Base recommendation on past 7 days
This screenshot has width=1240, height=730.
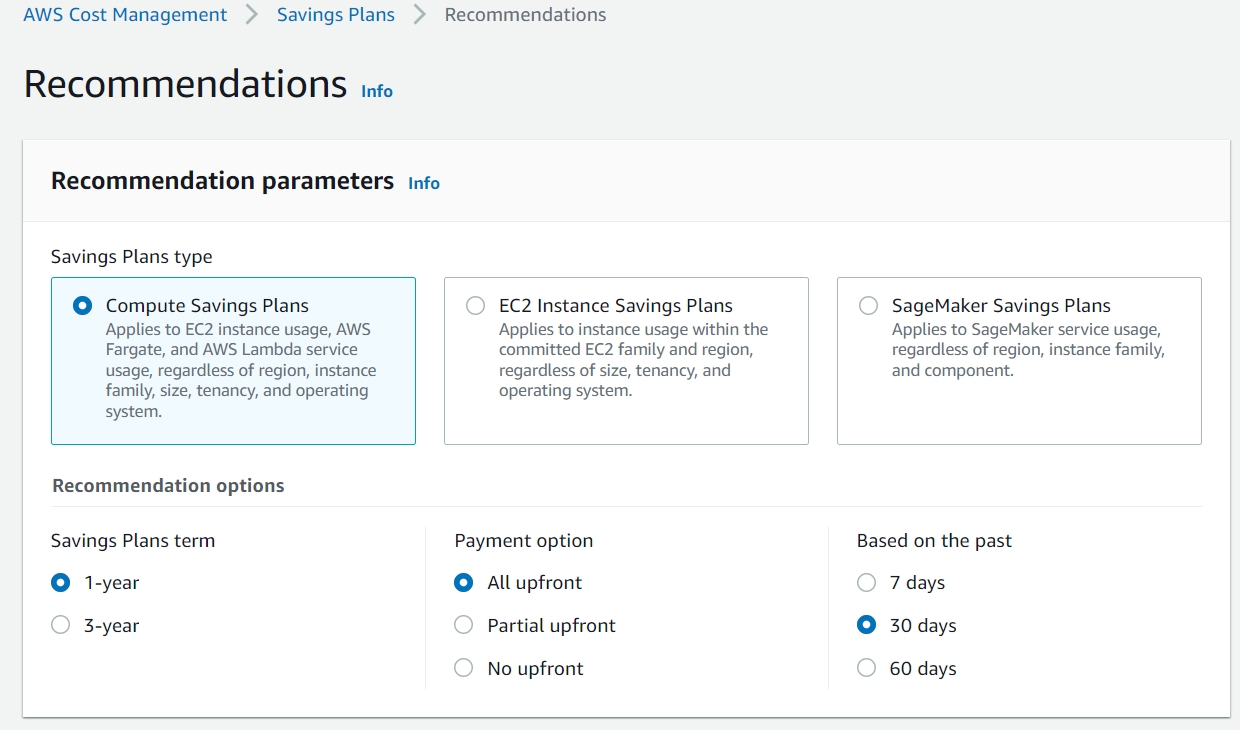[867, 582]
